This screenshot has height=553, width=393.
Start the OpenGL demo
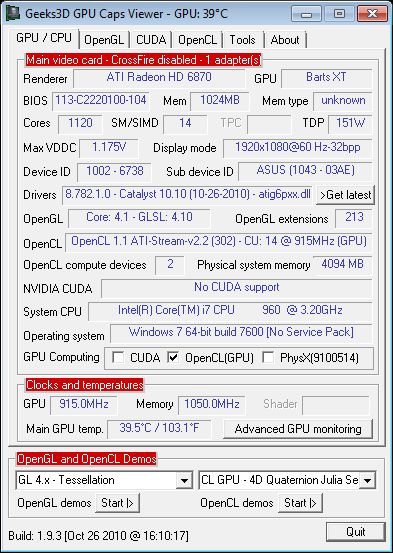tap(117, 503)
